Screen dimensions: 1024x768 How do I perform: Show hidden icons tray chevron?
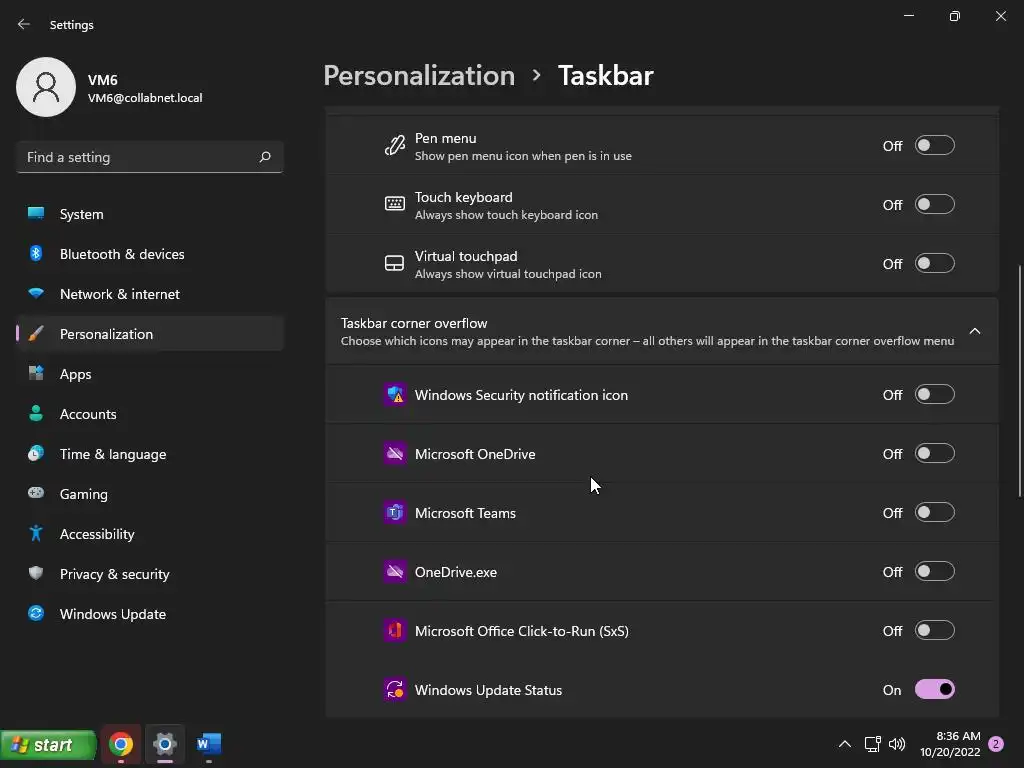[844, 744]
